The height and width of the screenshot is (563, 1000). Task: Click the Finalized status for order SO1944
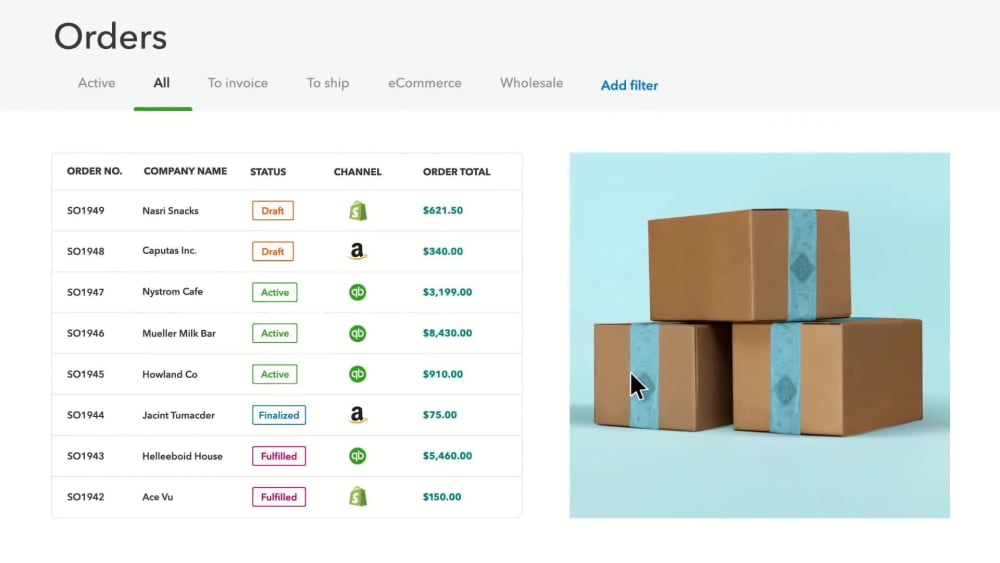[x=279, y=415]
